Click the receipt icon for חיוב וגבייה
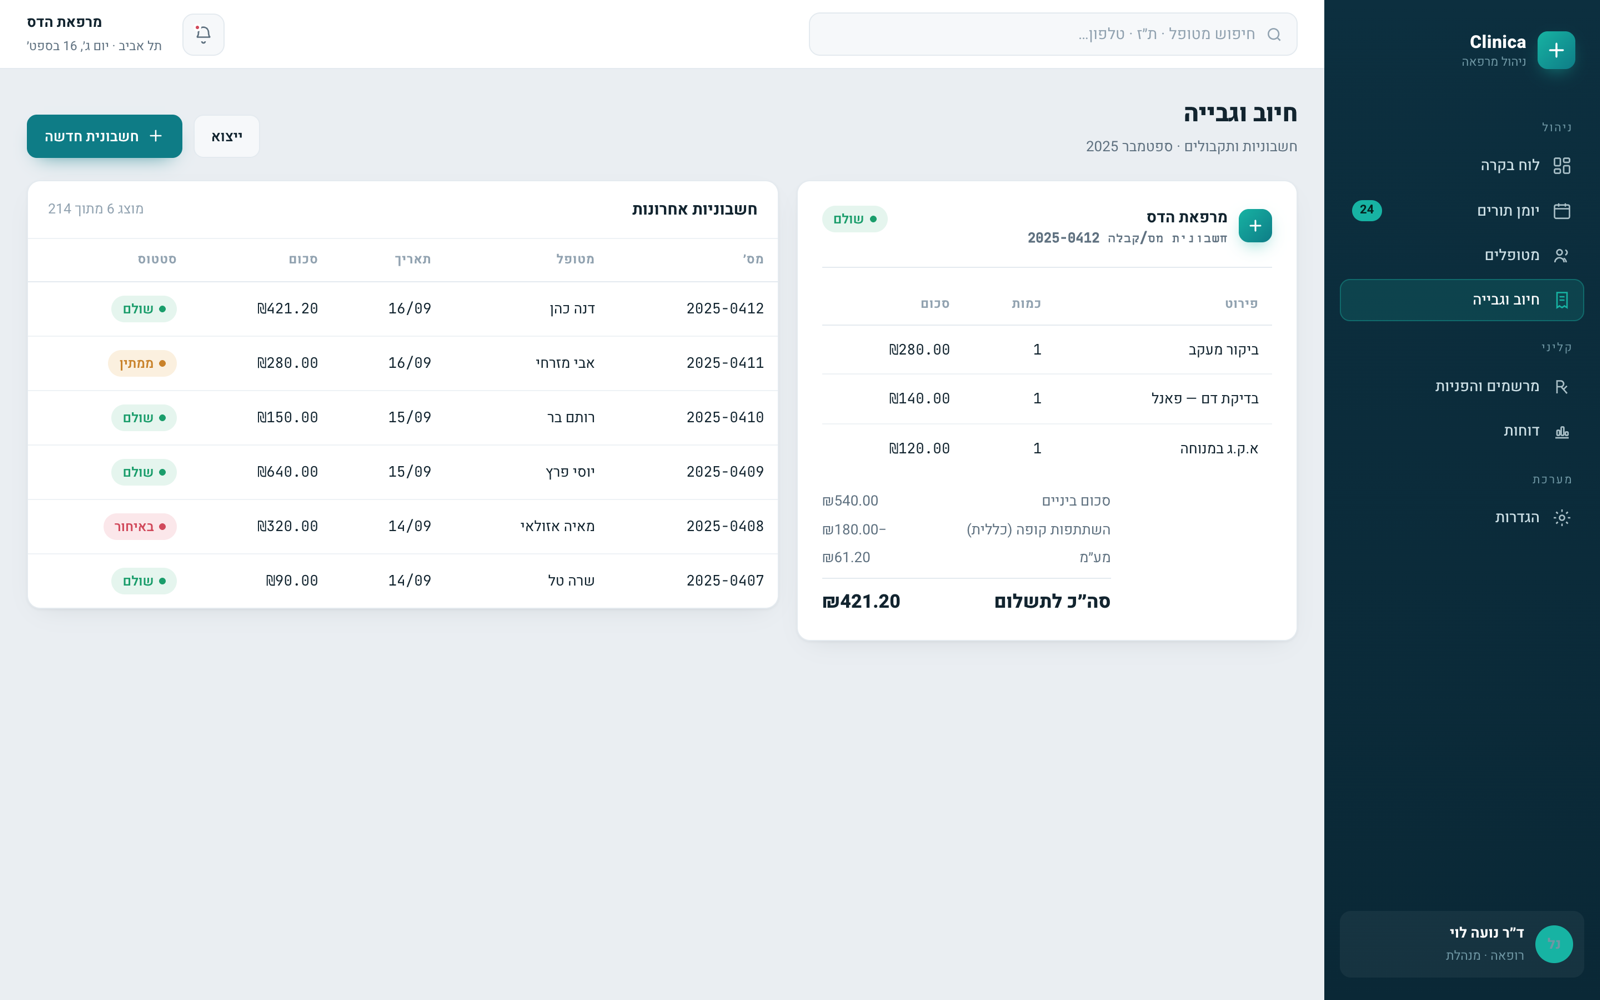1600x1000 pixels. click(1562, 300)
